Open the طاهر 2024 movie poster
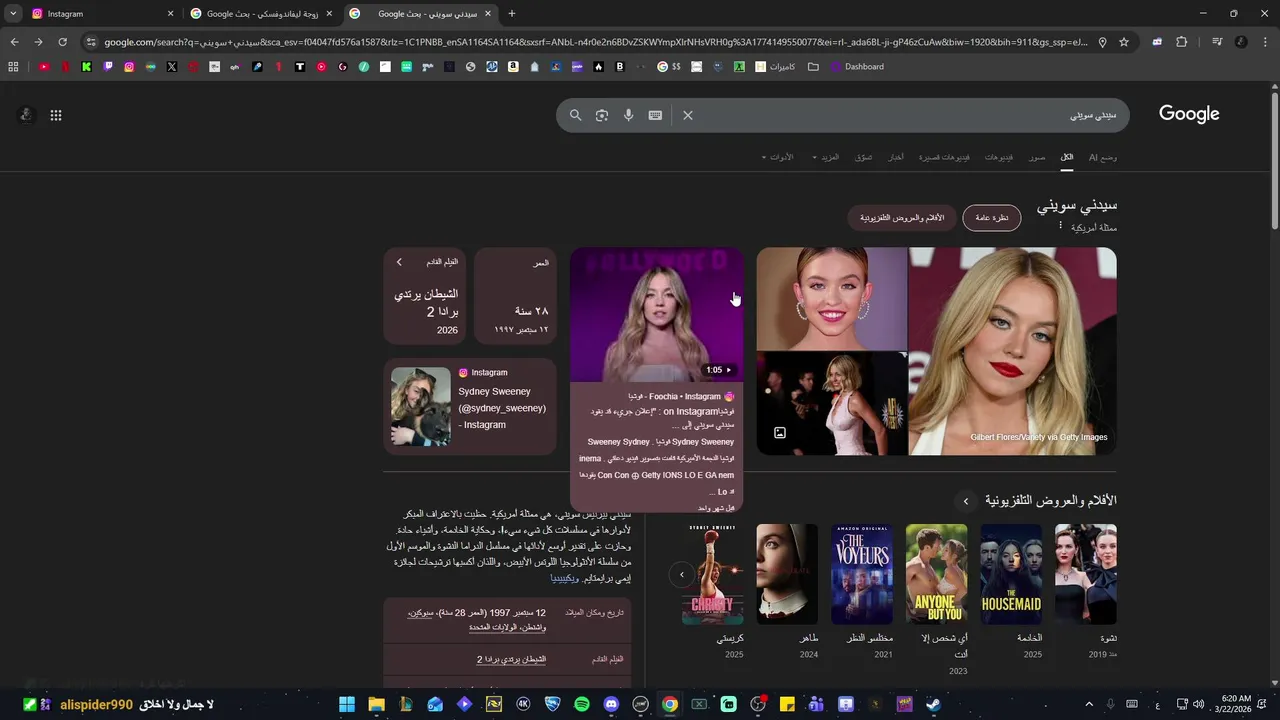Image resolution: width=1280 pixels, height=720 pixels. pyautogui.click(x=787, y=574)
